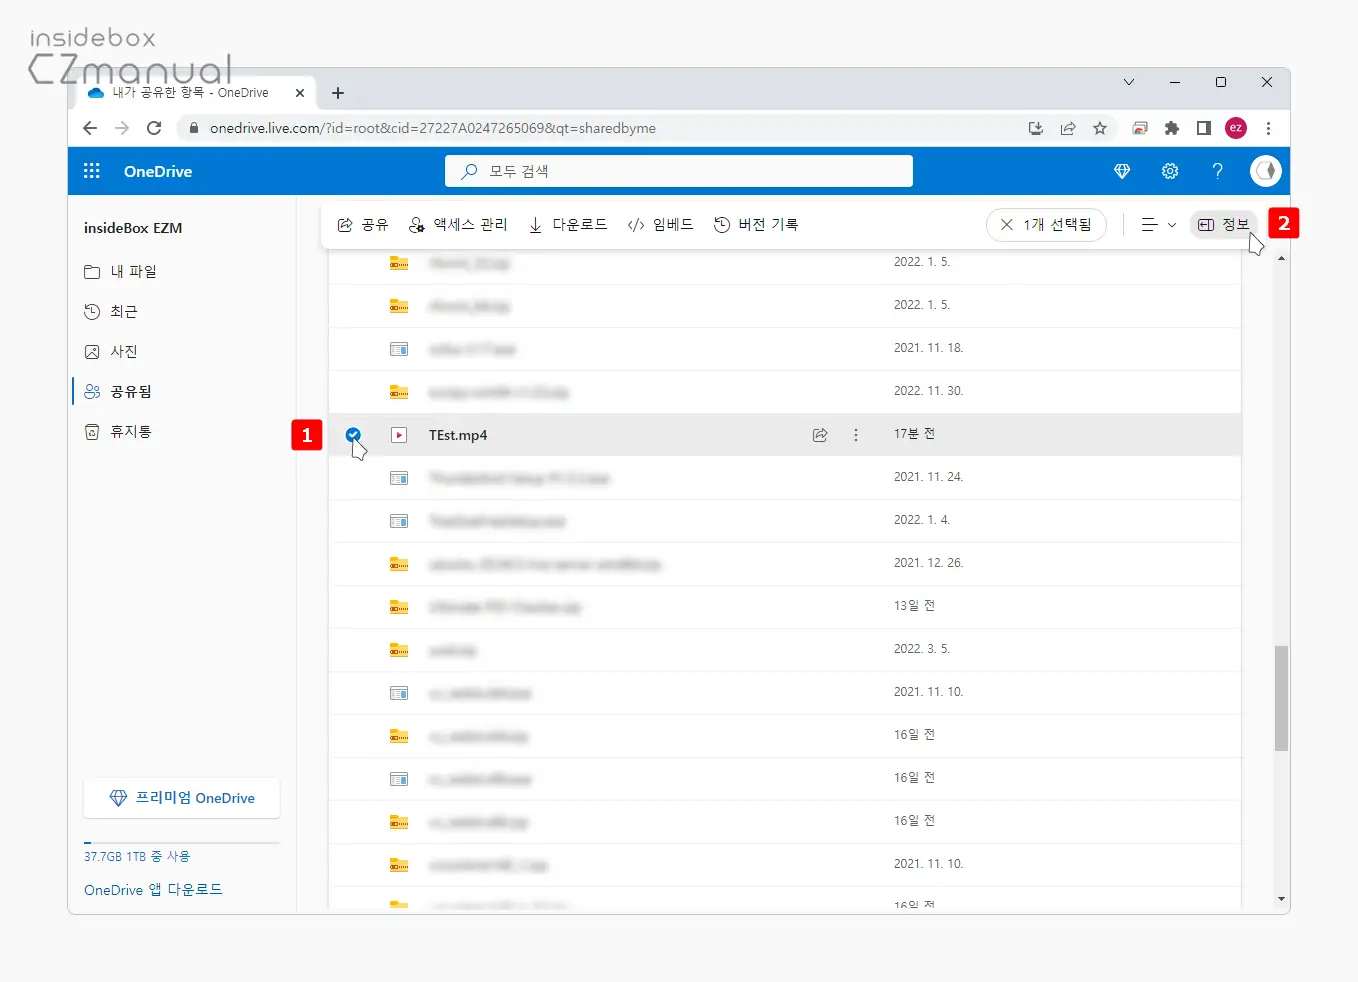Screen dimensions: 1358x982
Task: Open the help question mark icon
Action: click(x=1217, y=171)
